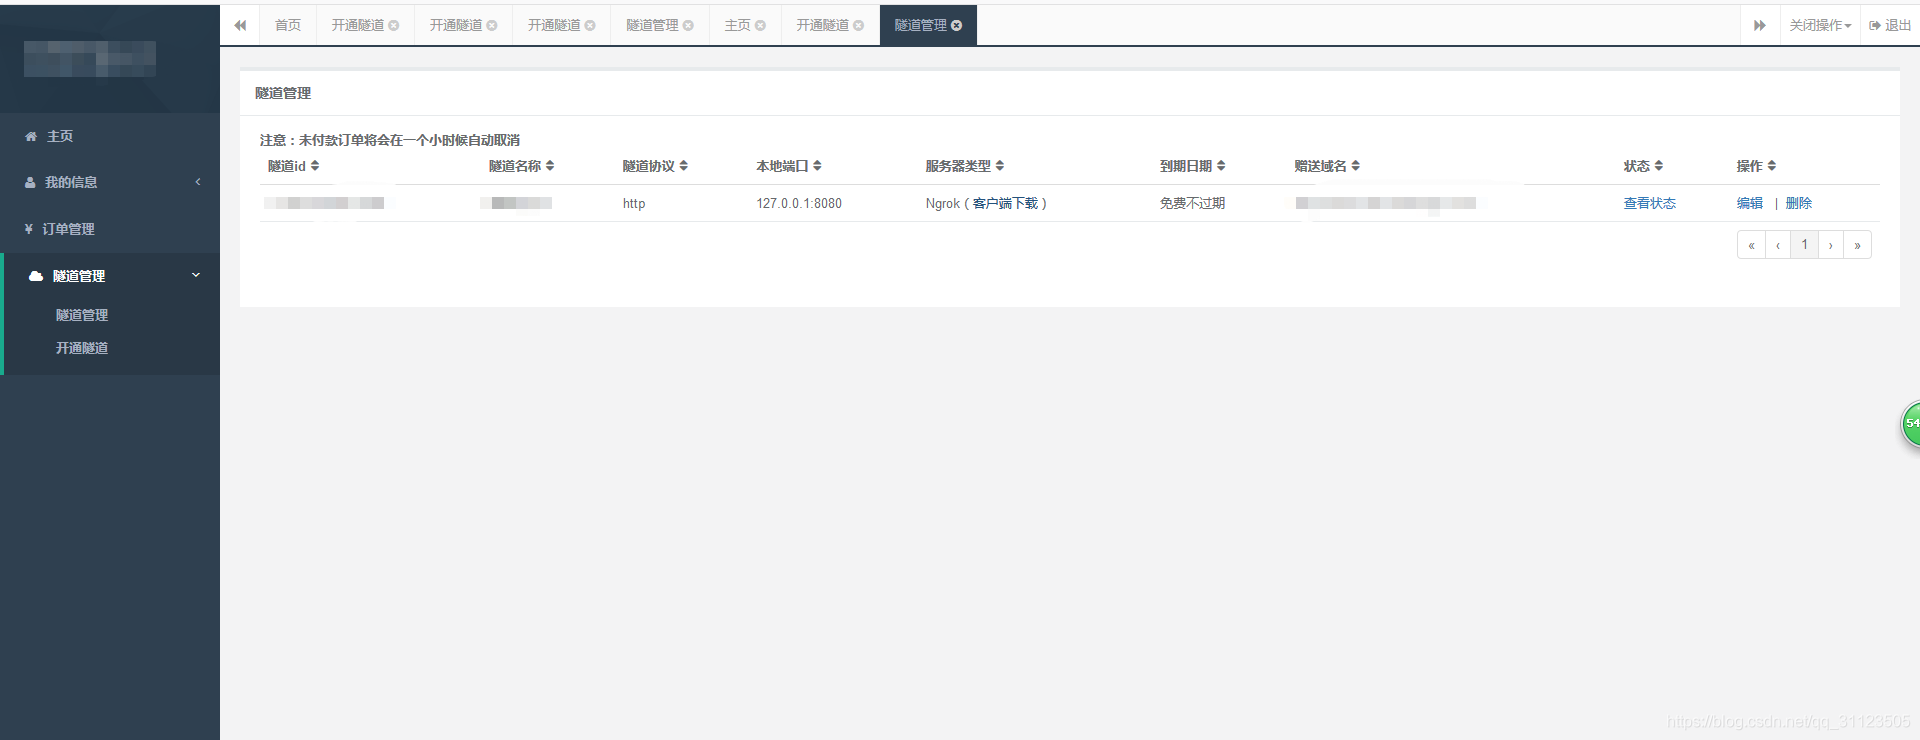Click the 删除 link in the tunnel row
Screen dimensions: 1920x740
(x=1799, y=203)
